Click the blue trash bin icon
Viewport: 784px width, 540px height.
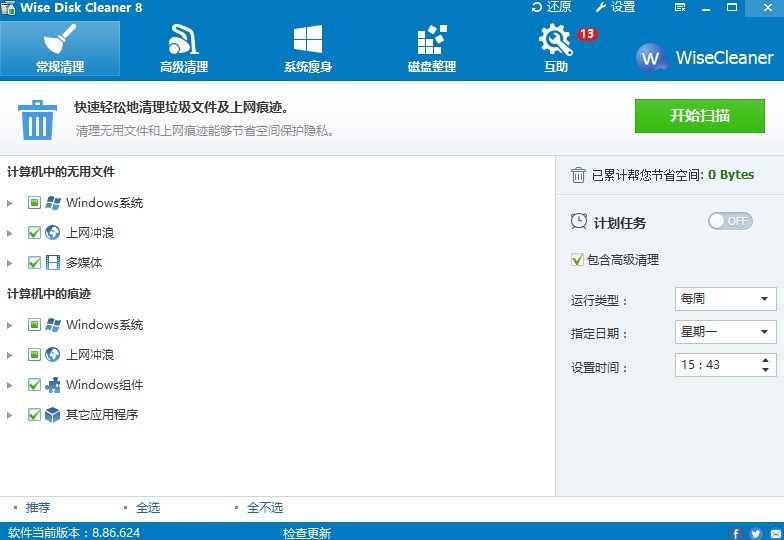pyautogui.click(x=38, y=120)
